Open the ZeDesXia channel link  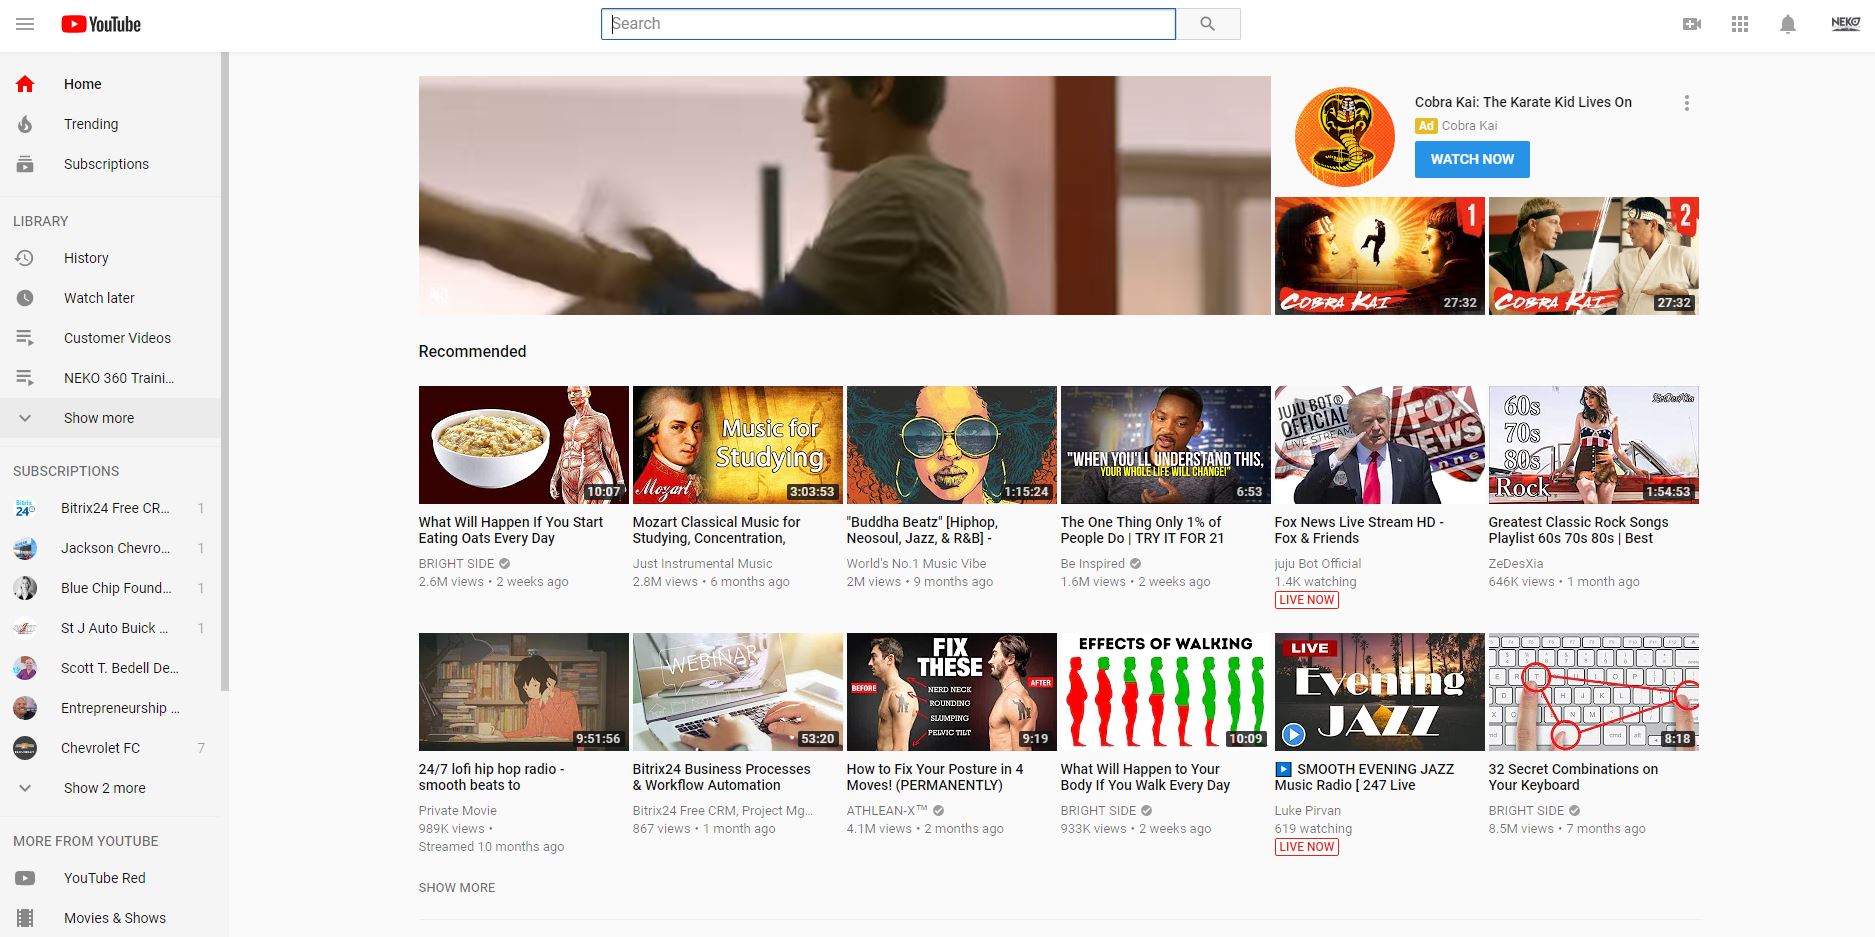(x=1515, y=563)
